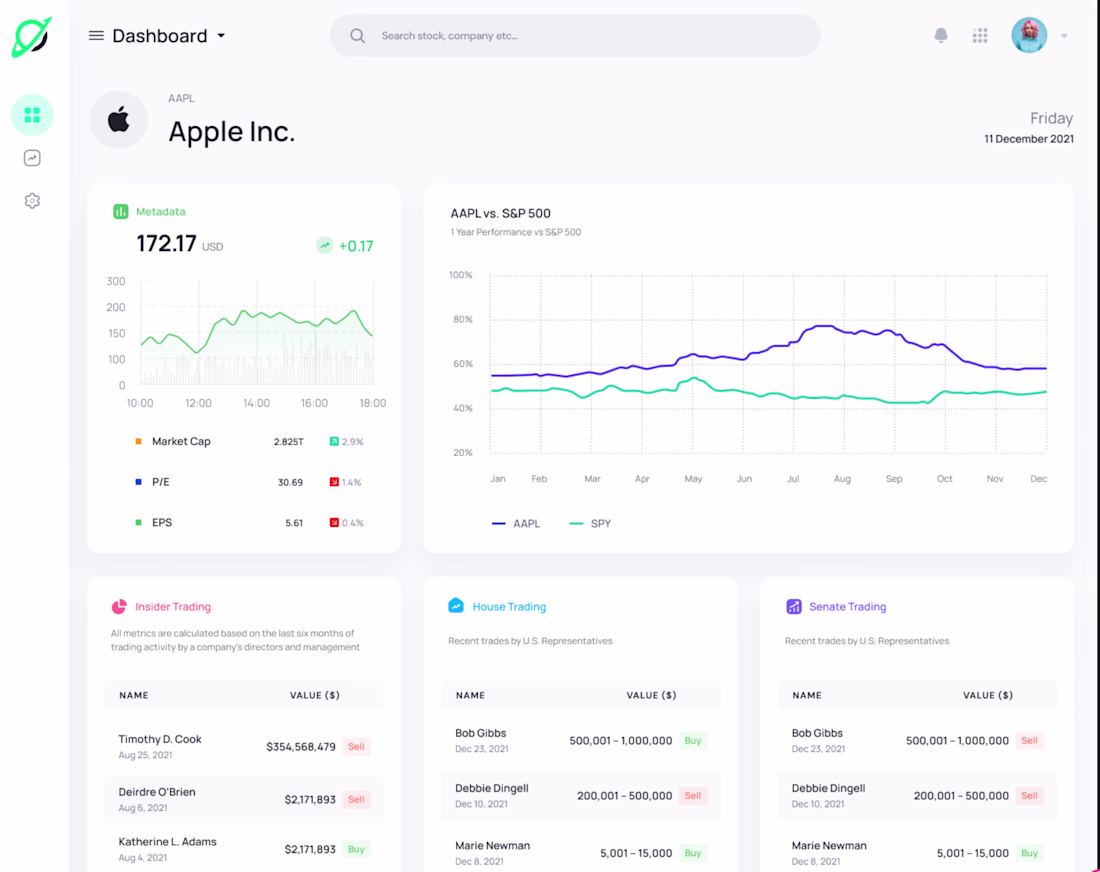Screen dimensions: 1100x872
Task: Click the search magnifier icon
Action: point(357,36)
